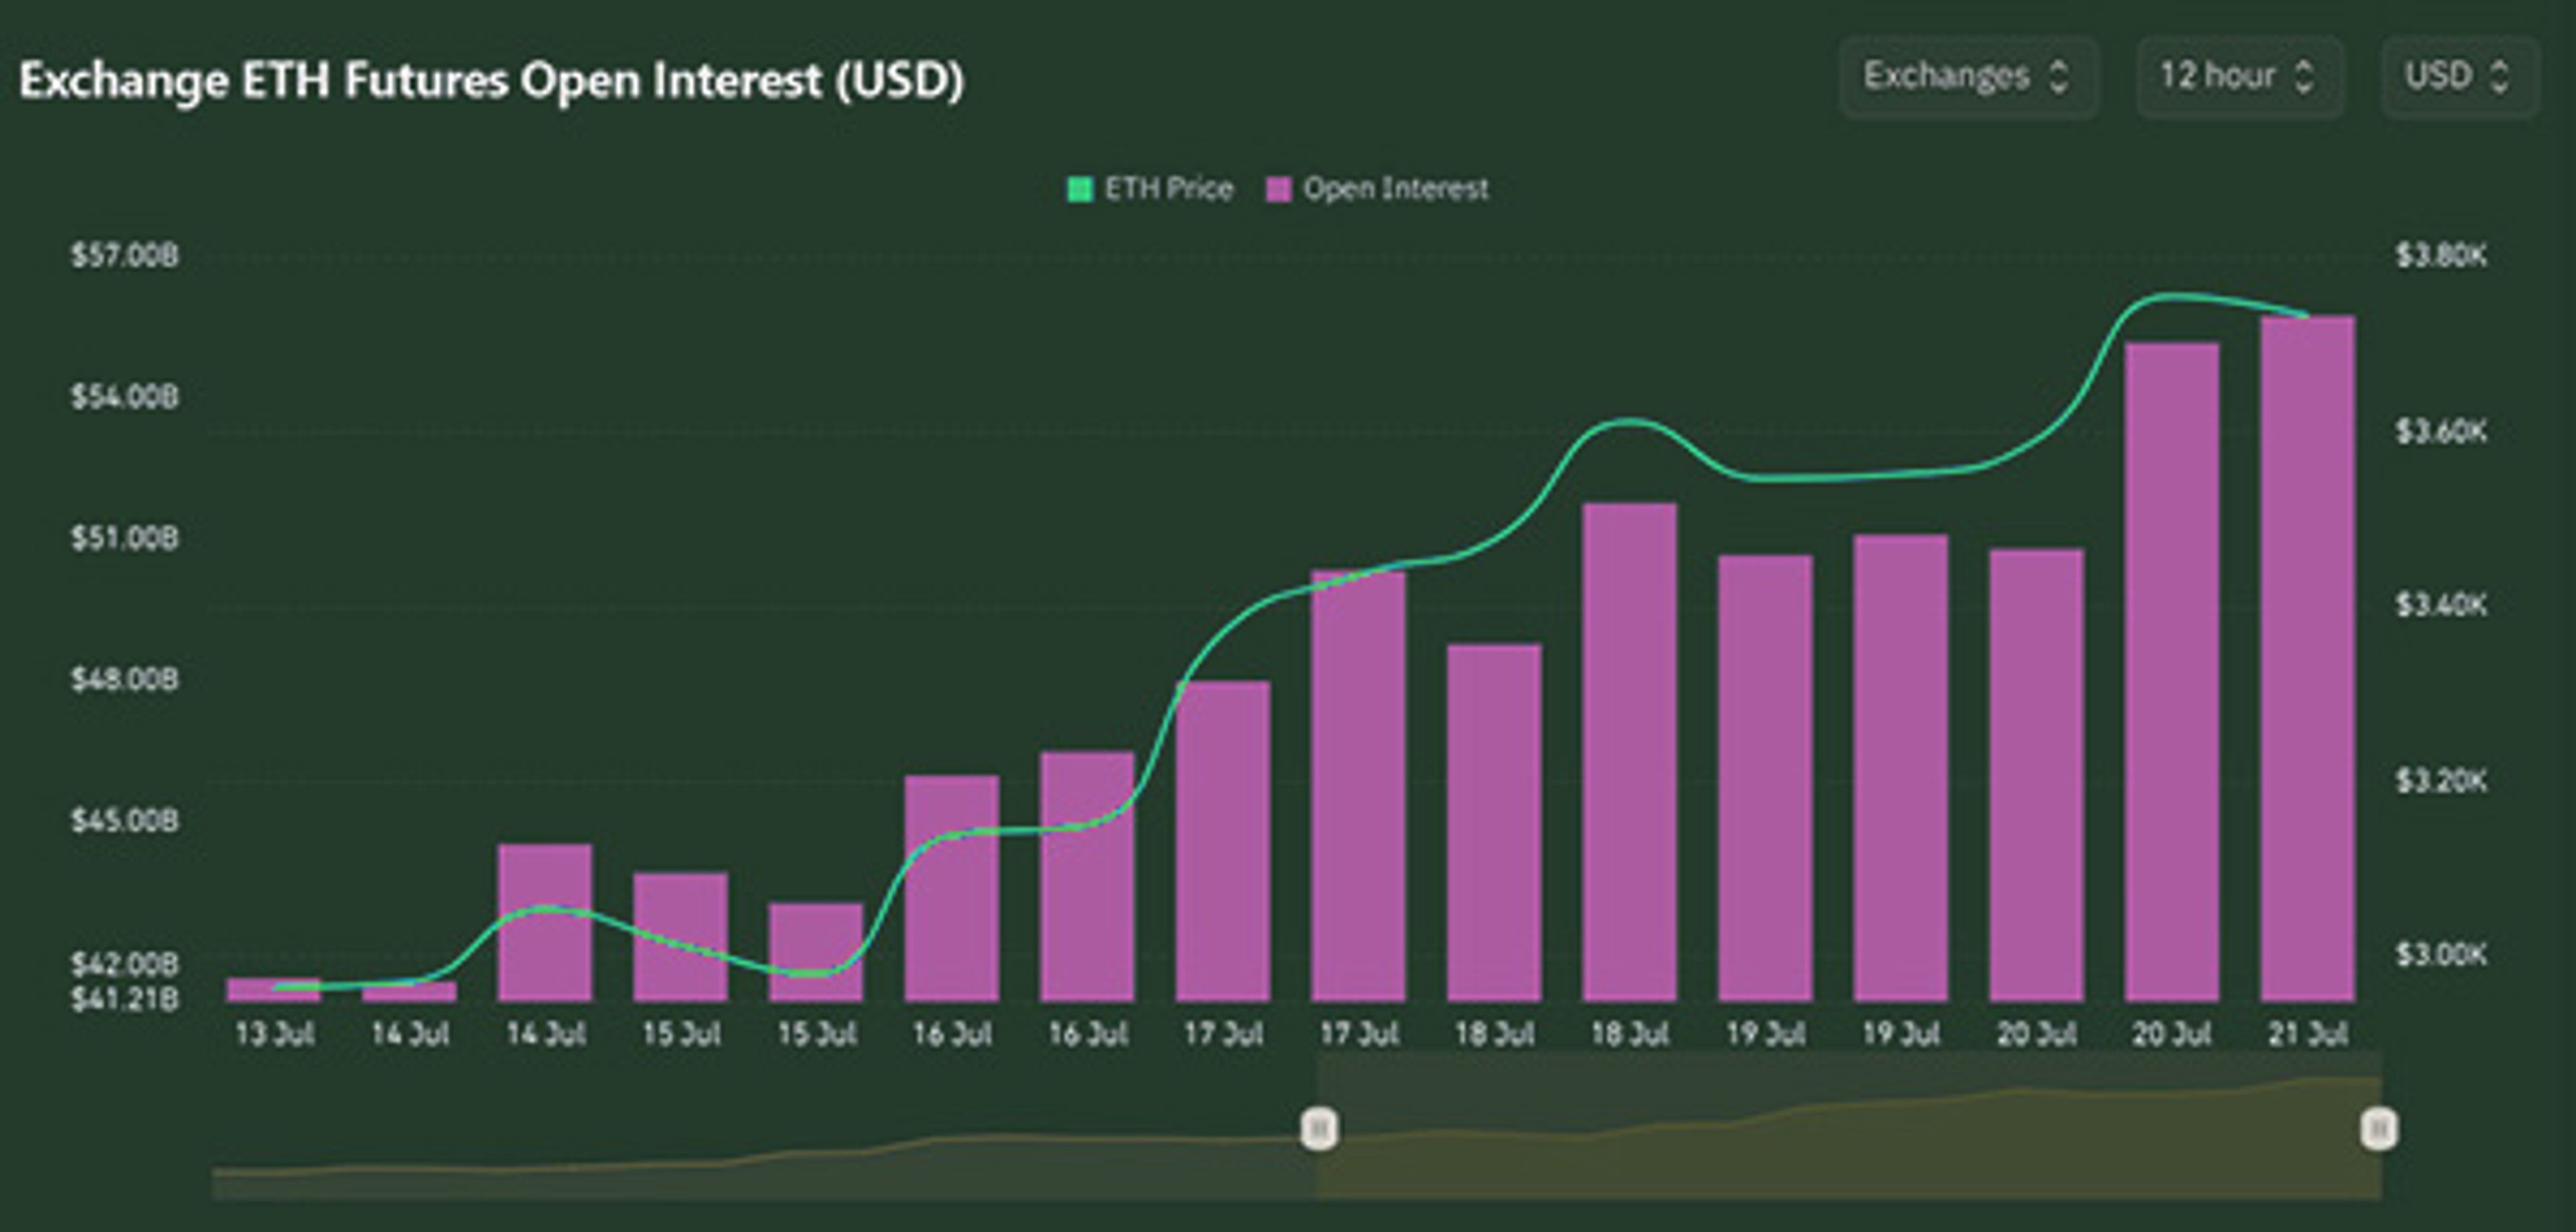Click the '$41.21B' left axis label
Viewport: 2576px width, 1232px height.
125,998
